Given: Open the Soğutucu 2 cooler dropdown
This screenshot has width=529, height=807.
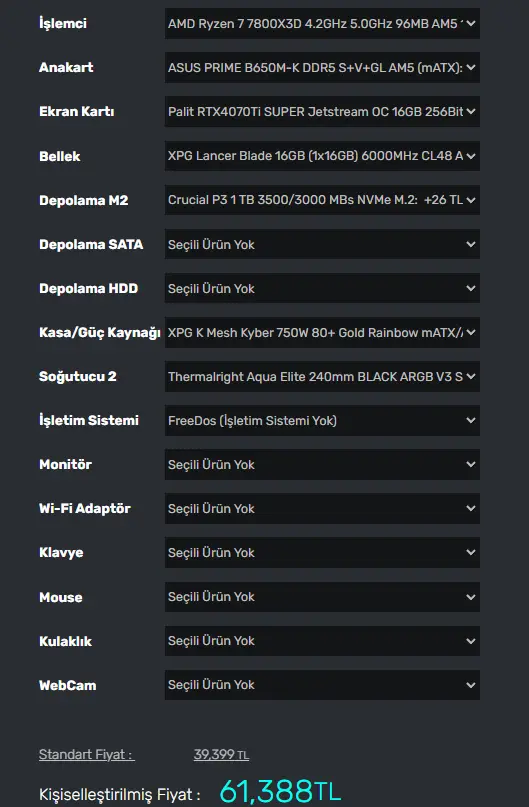Looking at the screenshot, I should [x=322, y=376].
